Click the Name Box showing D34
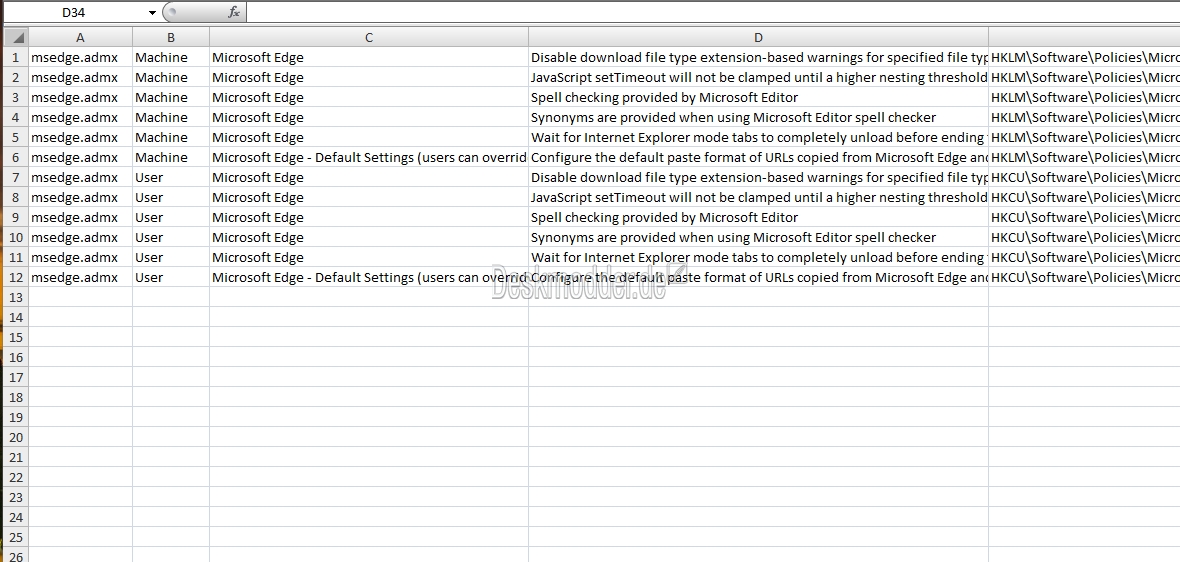 point(74,13)
